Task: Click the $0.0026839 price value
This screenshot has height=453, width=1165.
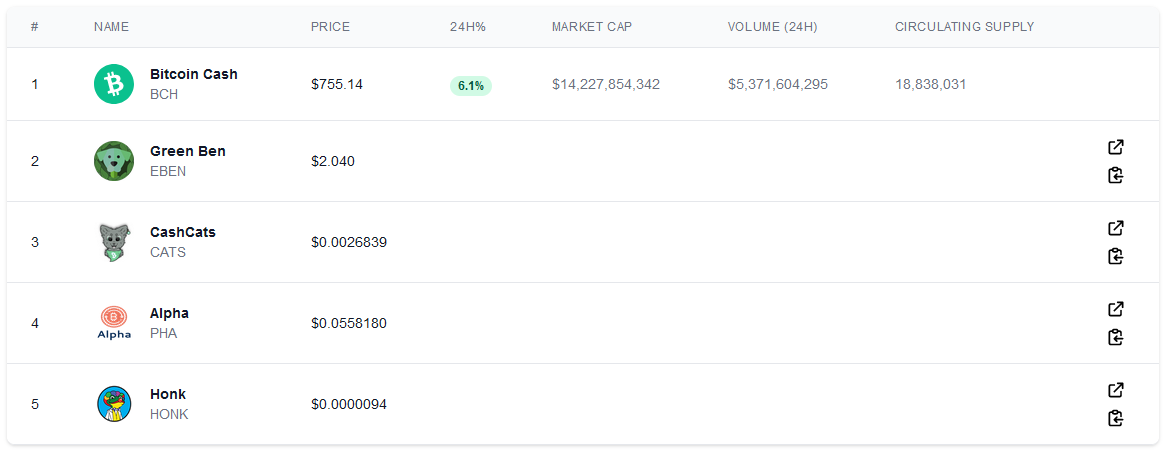Action: (x=348, y=242)
